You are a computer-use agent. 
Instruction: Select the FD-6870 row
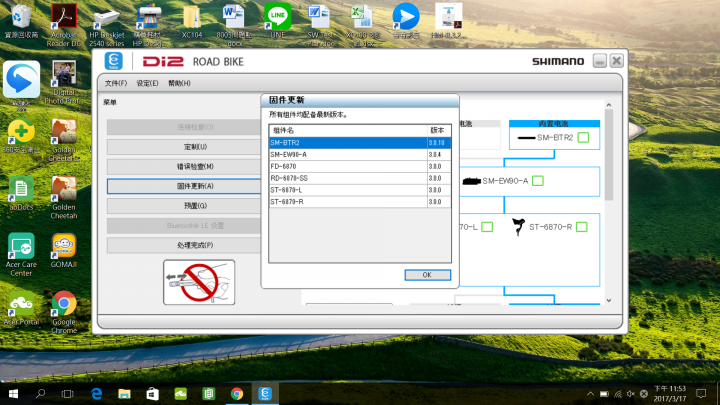pos(360,166)
